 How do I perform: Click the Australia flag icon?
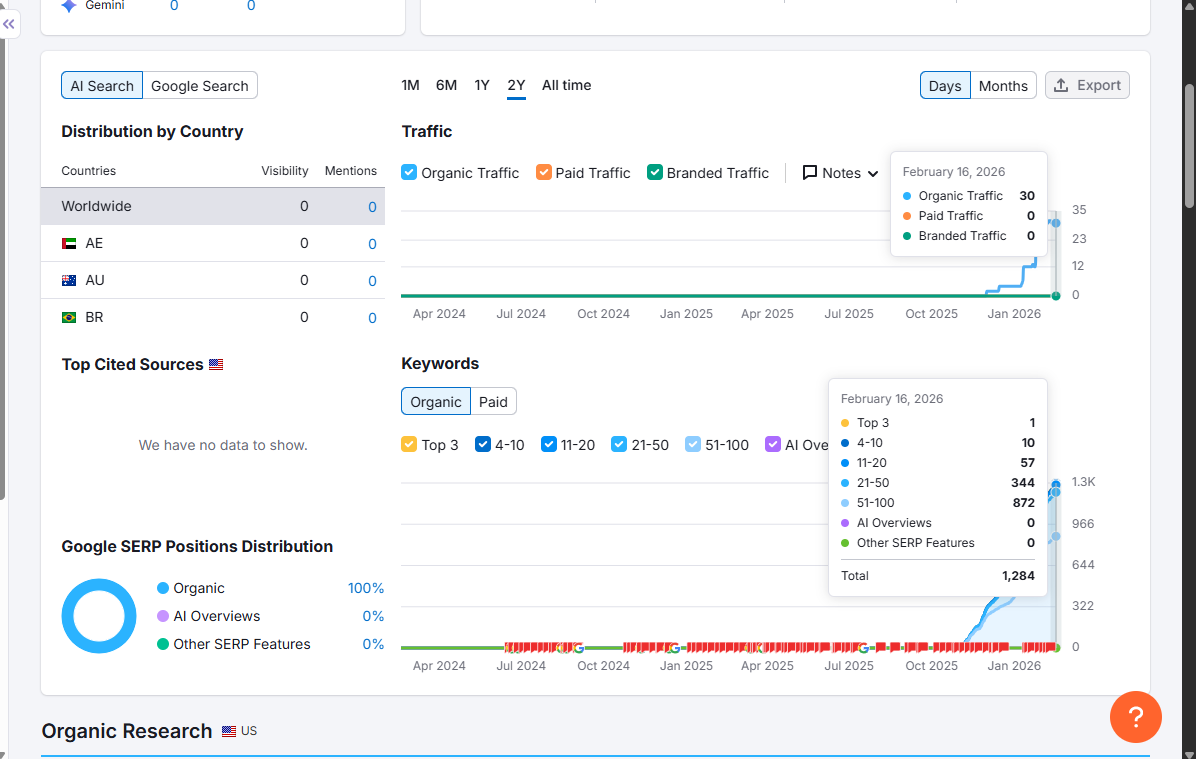coord(69,281)
